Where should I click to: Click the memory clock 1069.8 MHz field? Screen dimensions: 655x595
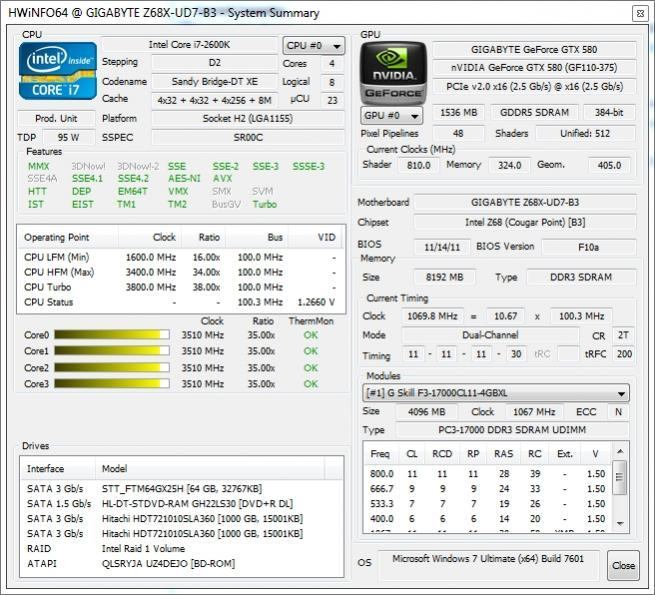click(432, 316)
